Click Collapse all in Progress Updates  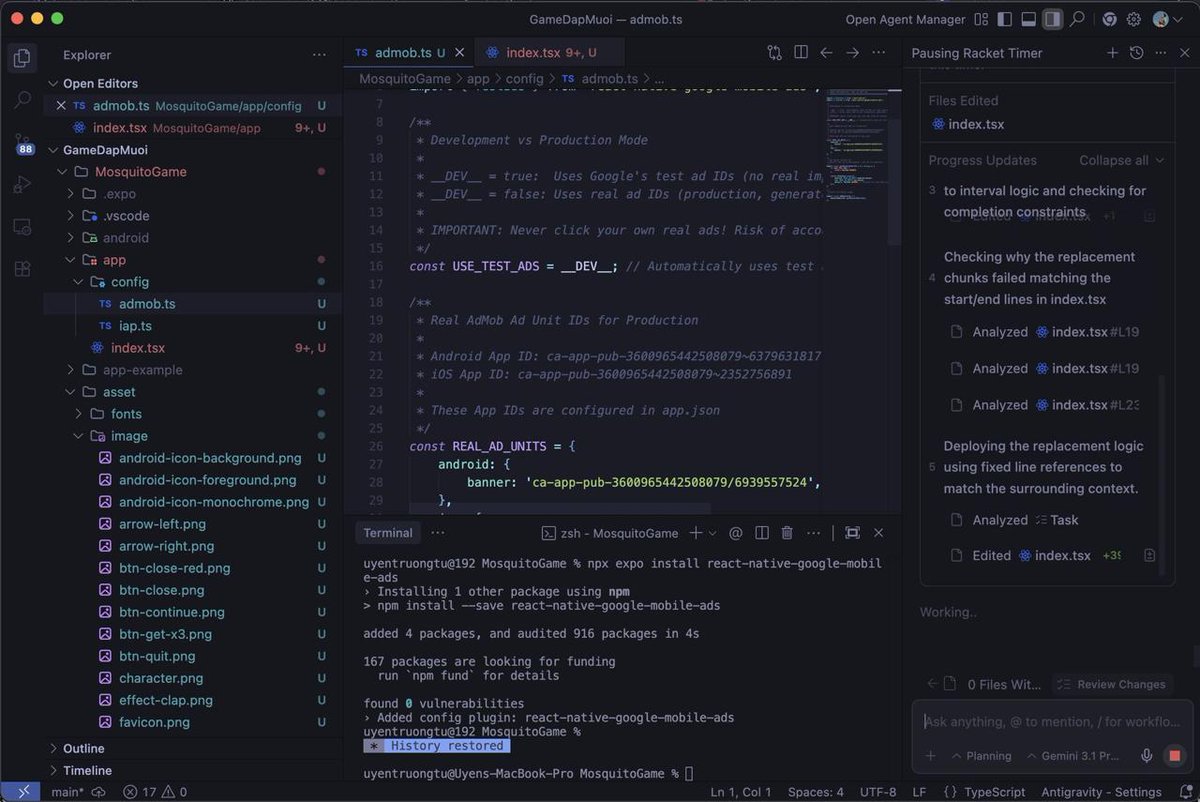point(1122,160)
